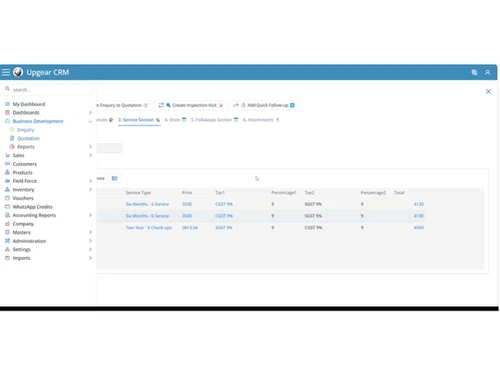The image size is (500, 375).
Task: Open Company menu item
Action: pyautogui.click(x=23, y=224)
